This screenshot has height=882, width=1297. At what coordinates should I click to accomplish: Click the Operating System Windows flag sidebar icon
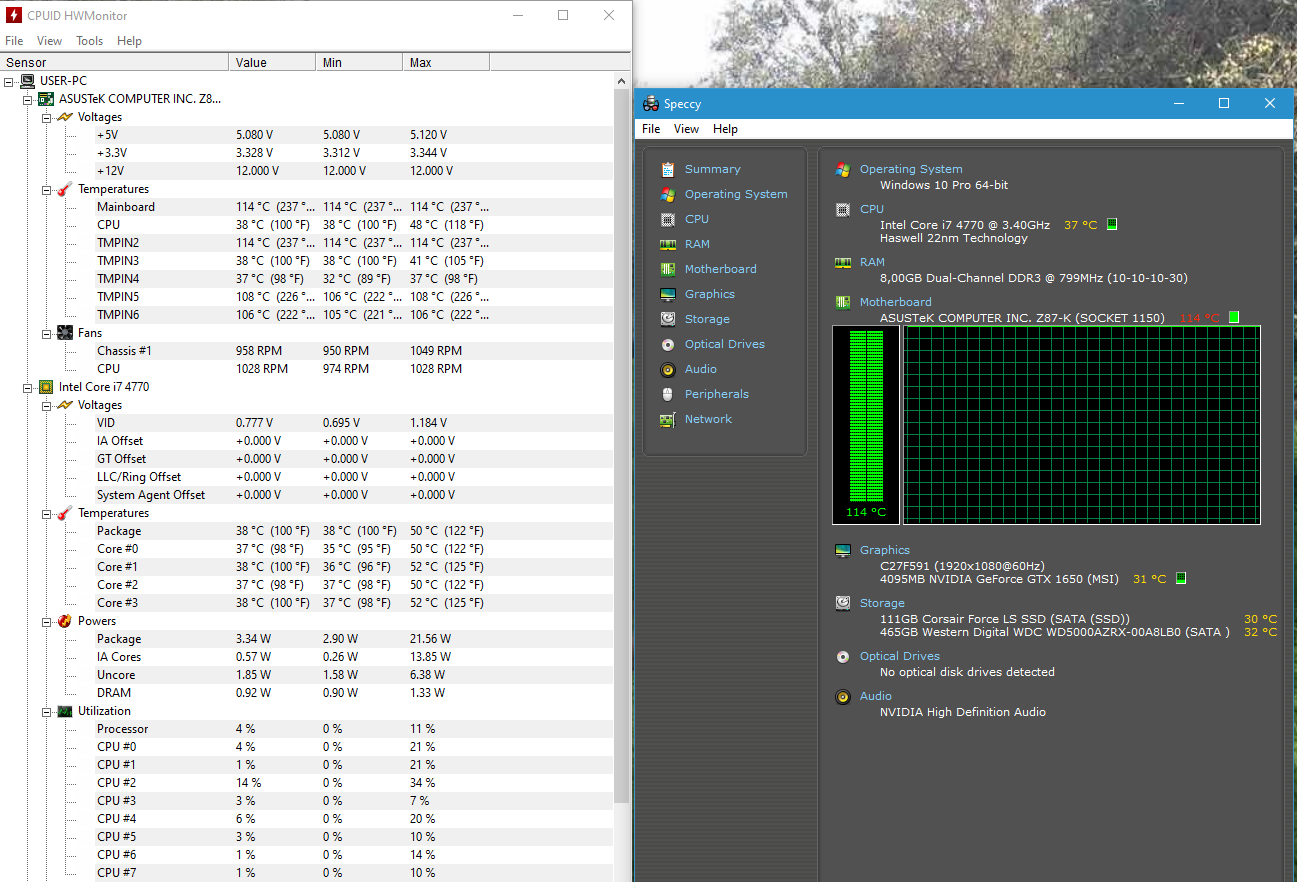(667, 194)
